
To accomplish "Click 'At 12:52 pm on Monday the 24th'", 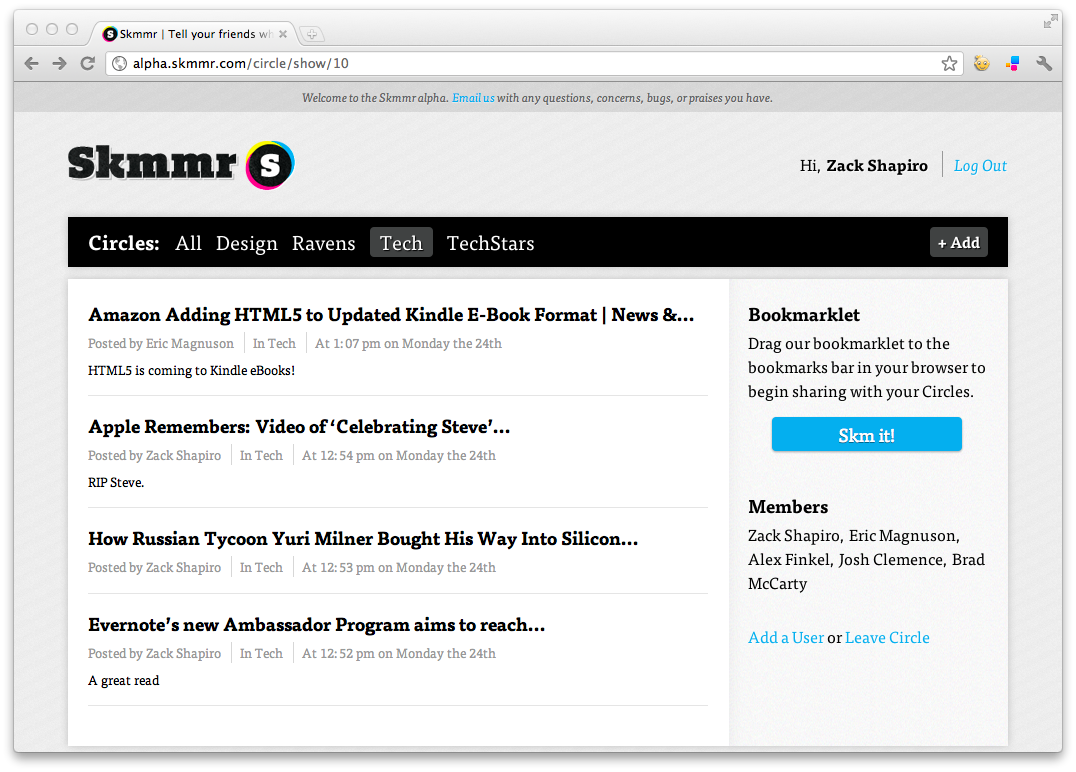I will (399, 653).
